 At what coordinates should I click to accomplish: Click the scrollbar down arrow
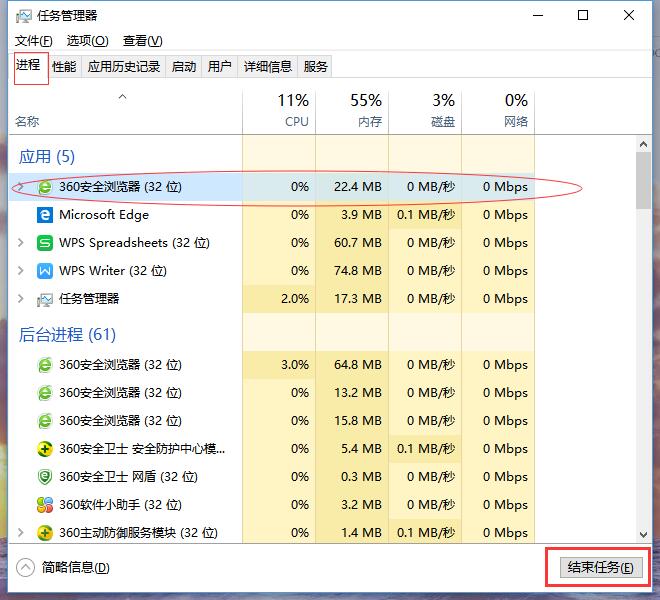[643, 535]
